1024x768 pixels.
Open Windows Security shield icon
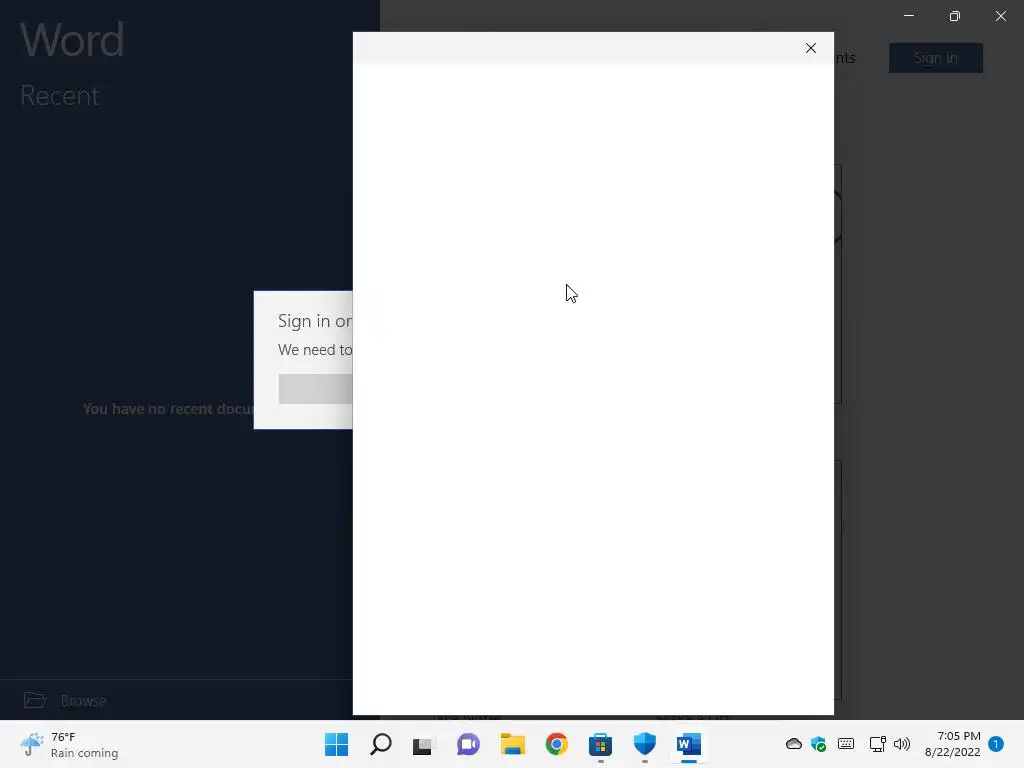(645, 744)
